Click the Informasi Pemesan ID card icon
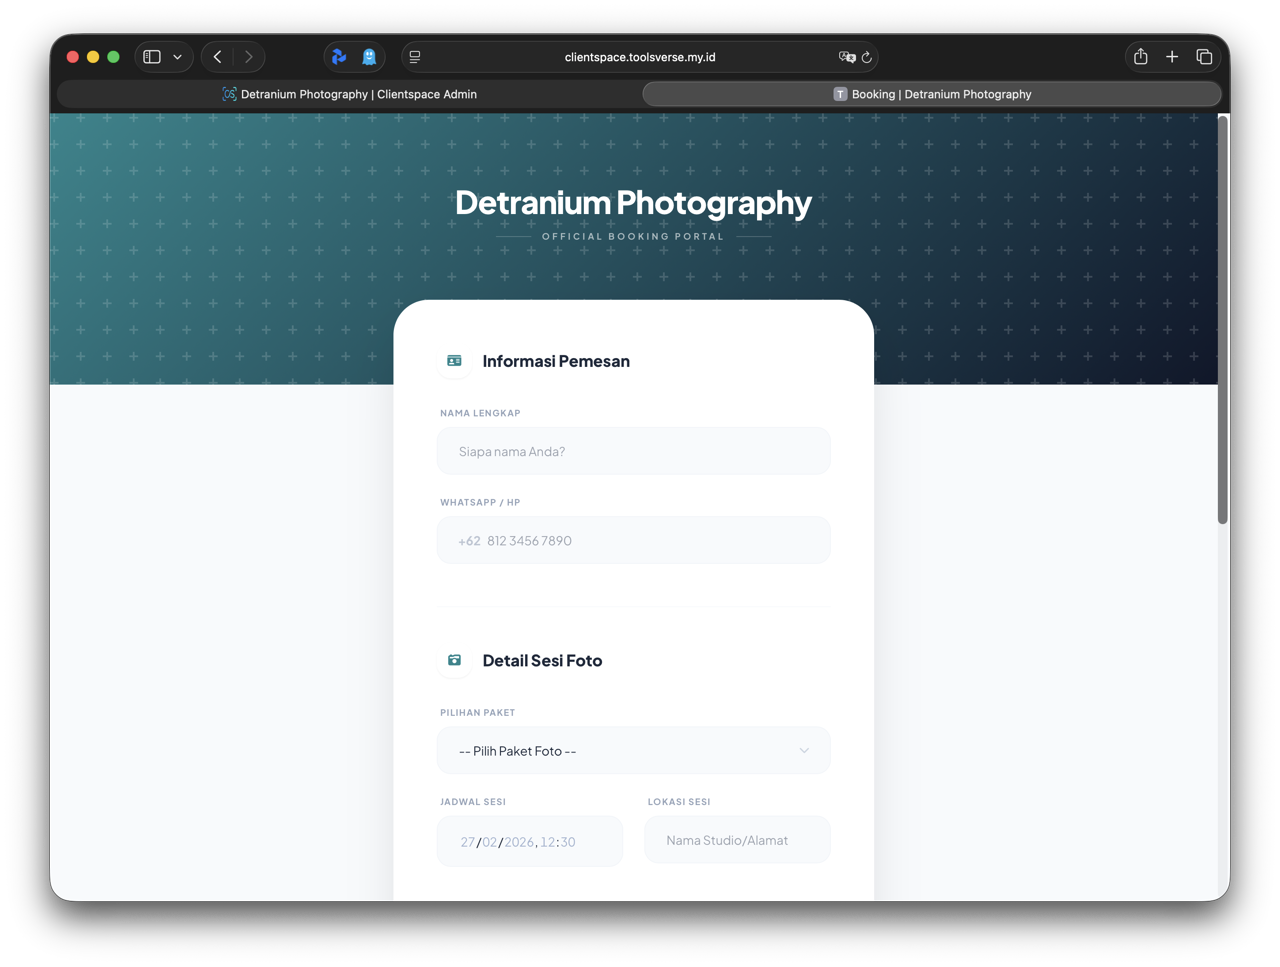The image size is (1280, 967). (x=454, y=361)
